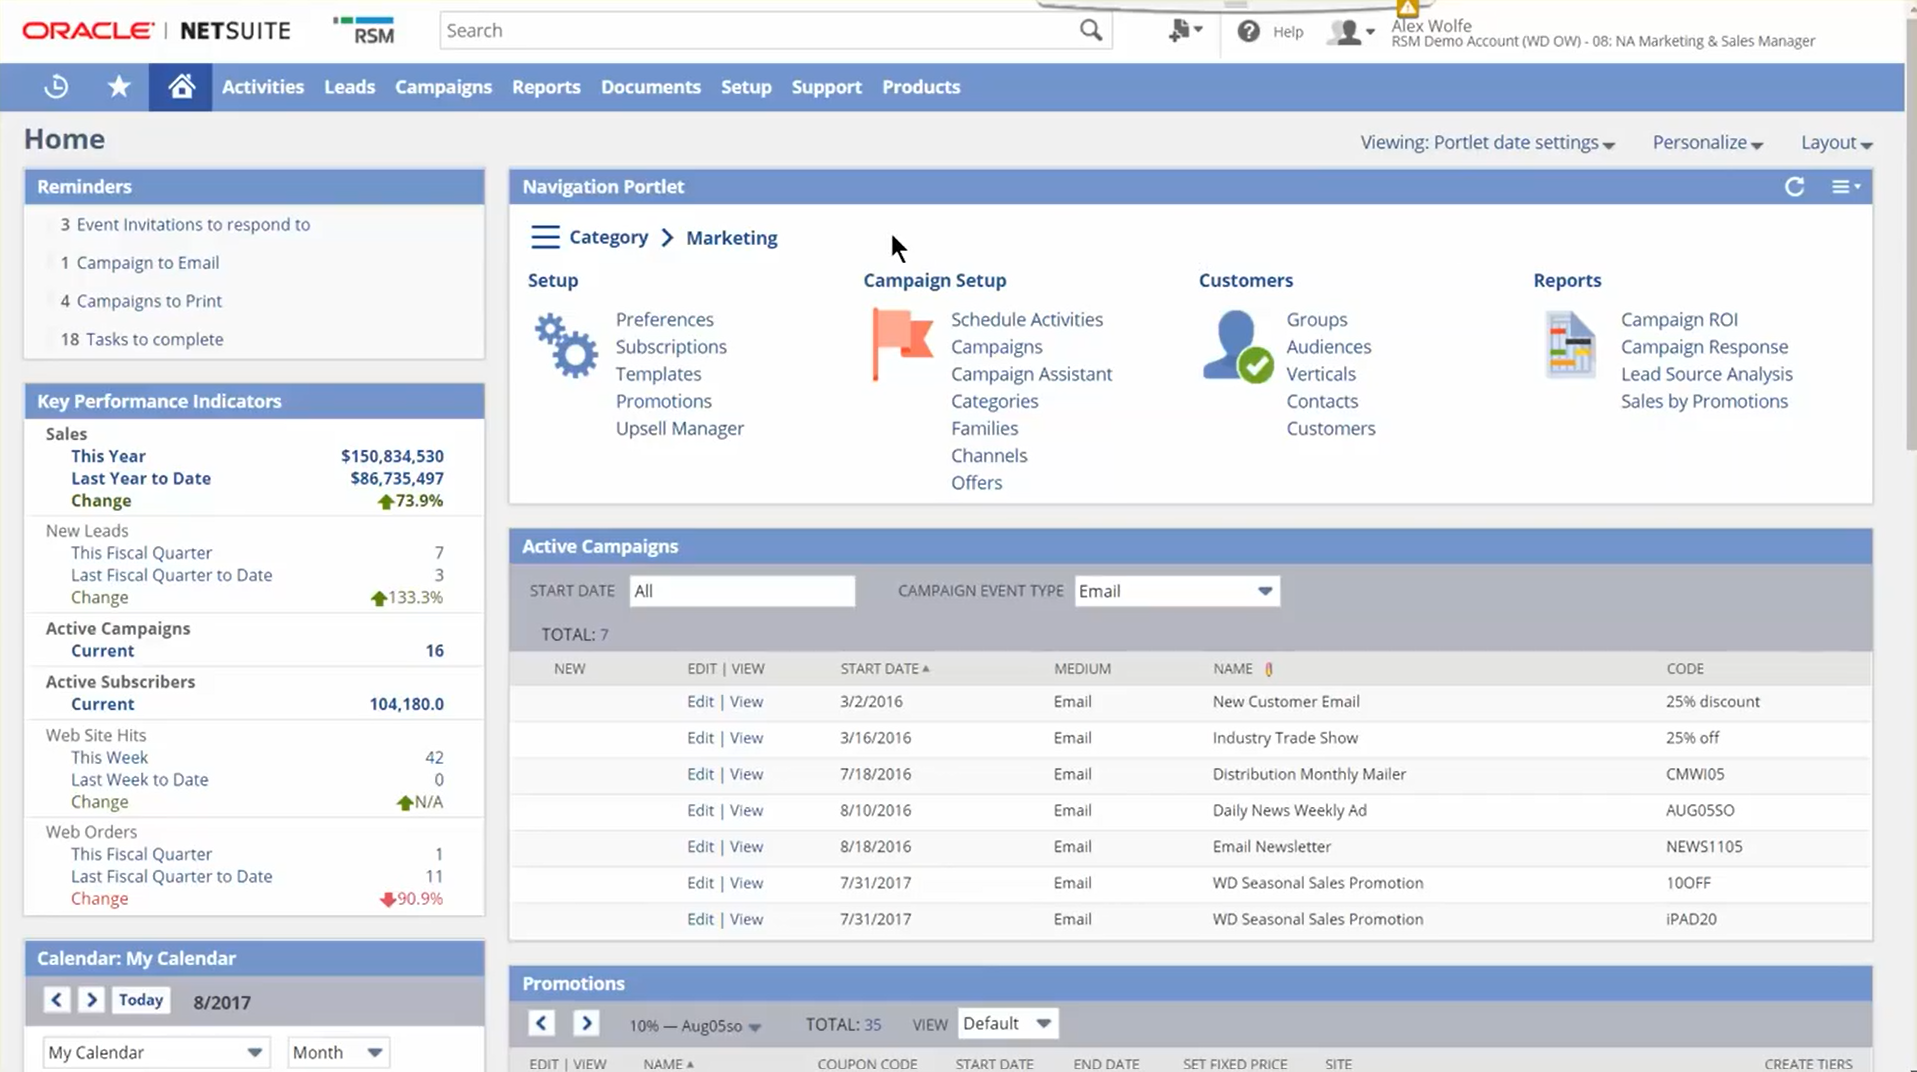Go to the Home house icon

coord(181,87)
